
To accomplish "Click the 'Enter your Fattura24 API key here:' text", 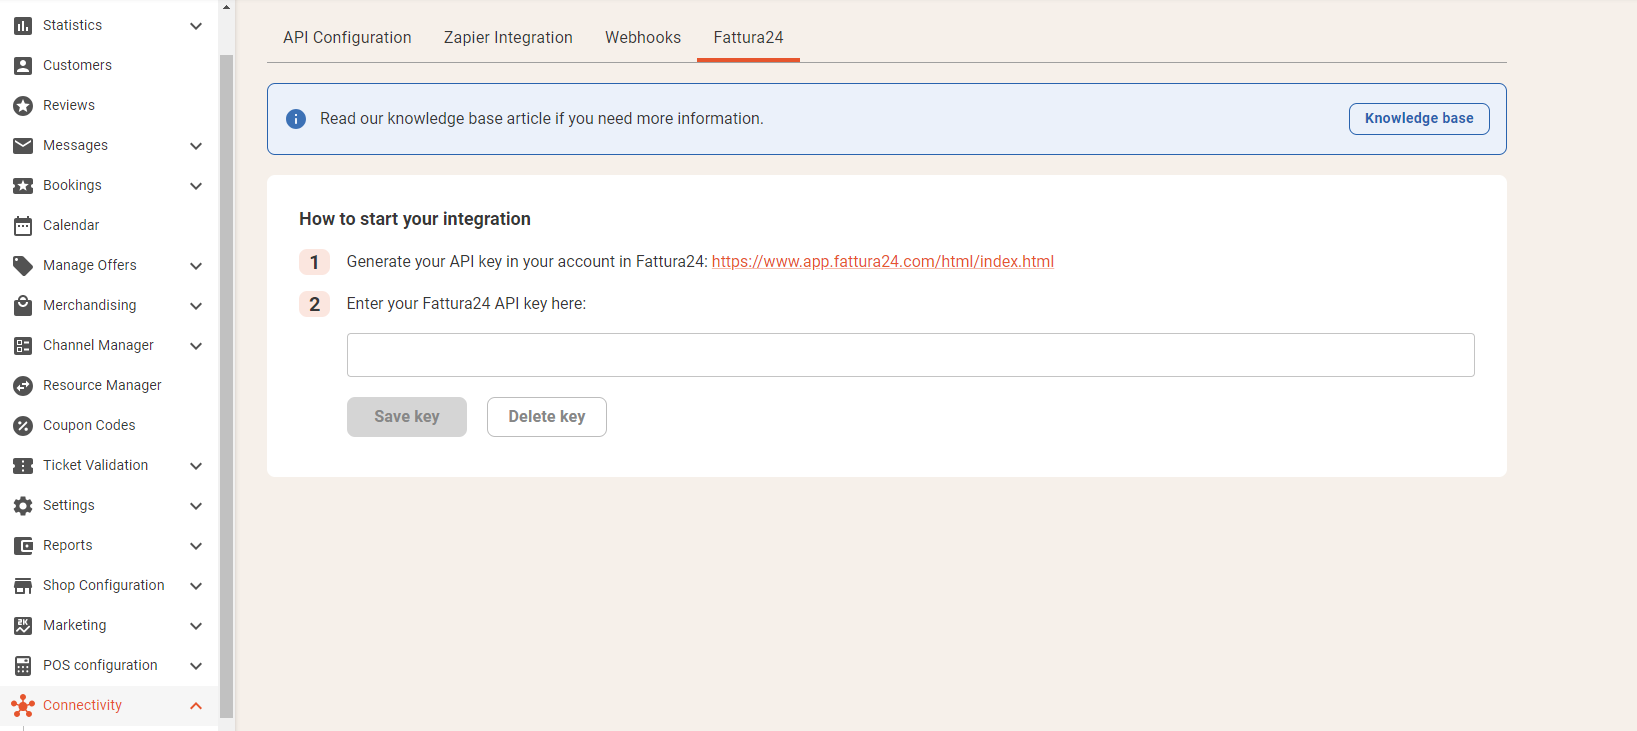I will (x=466, y=304).
